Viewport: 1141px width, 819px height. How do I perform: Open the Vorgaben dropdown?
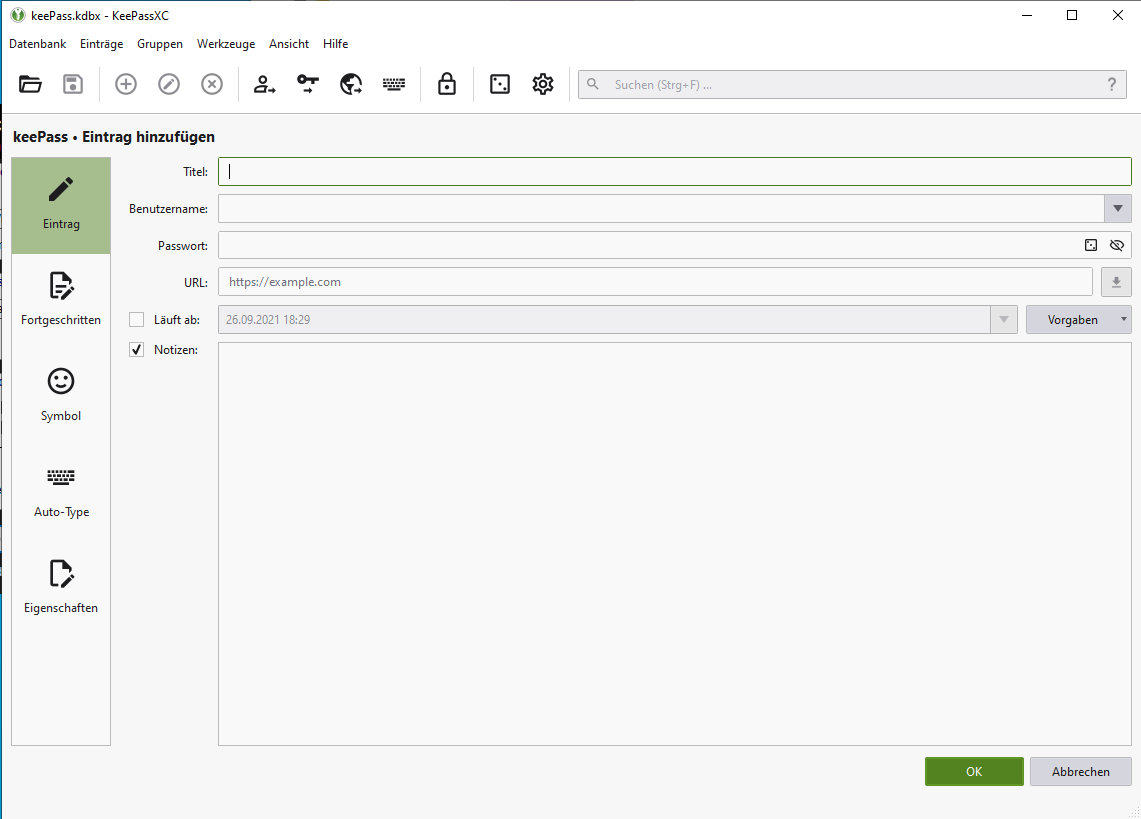[1078, 320]
